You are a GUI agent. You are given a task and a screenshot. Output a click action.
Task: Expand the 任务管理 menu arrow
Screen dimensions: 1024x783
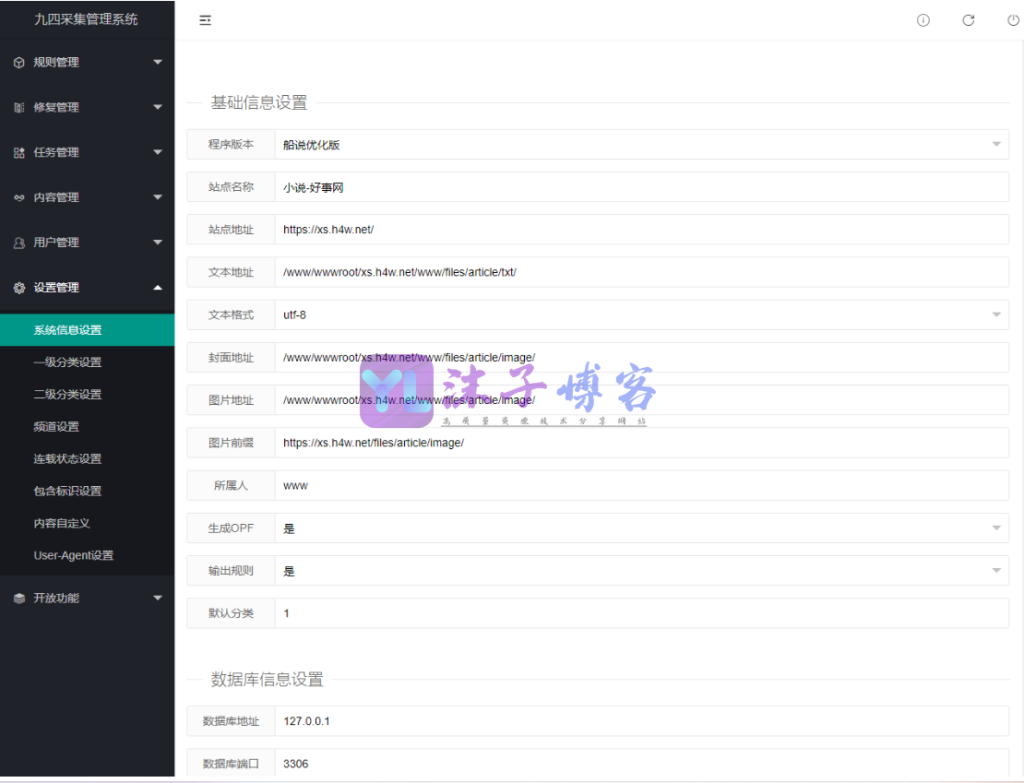[x=157, y=152]
